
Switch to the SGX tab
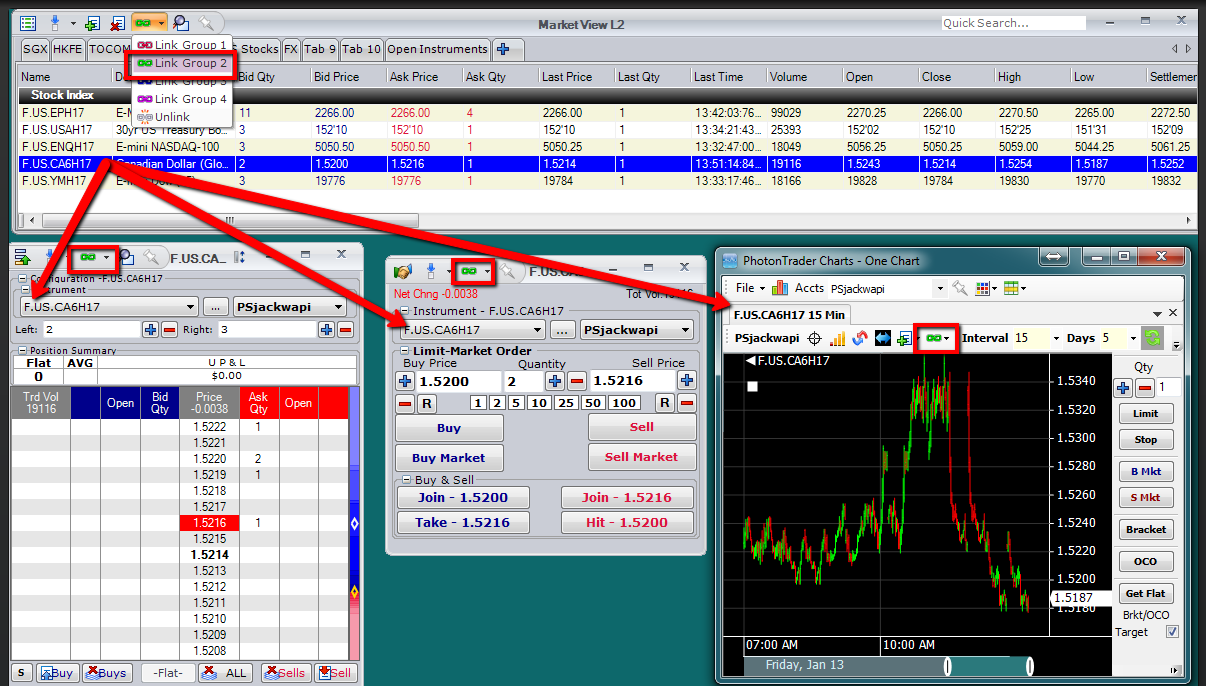(35, 49)
